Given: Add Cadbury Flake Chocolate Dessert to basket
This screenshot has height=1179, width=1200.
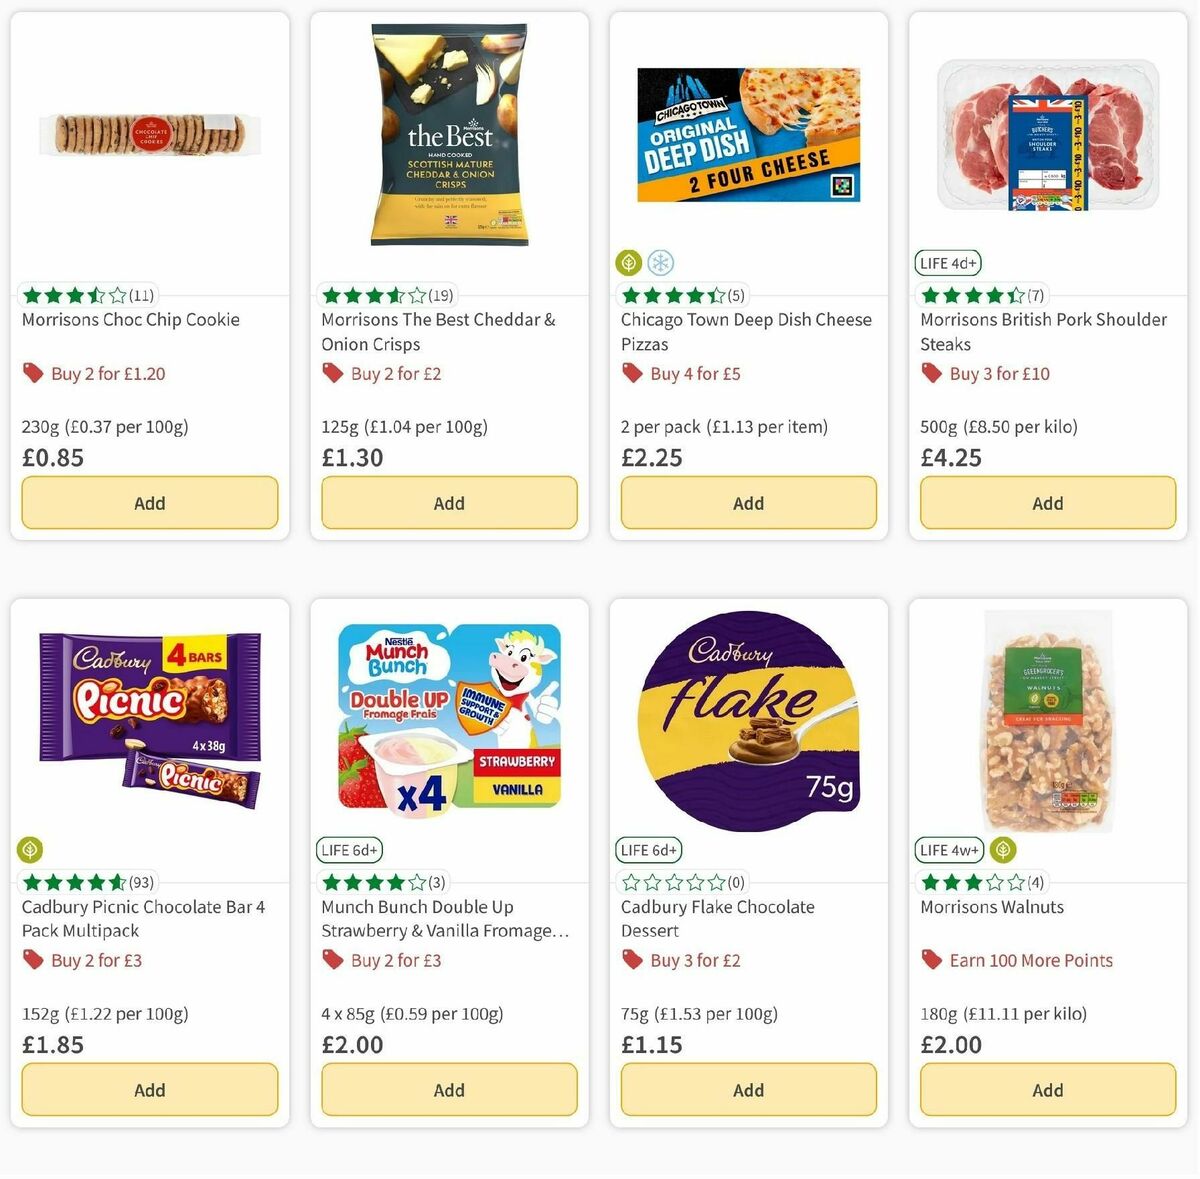Looking at the screenshot, I should pos(747,1089).
